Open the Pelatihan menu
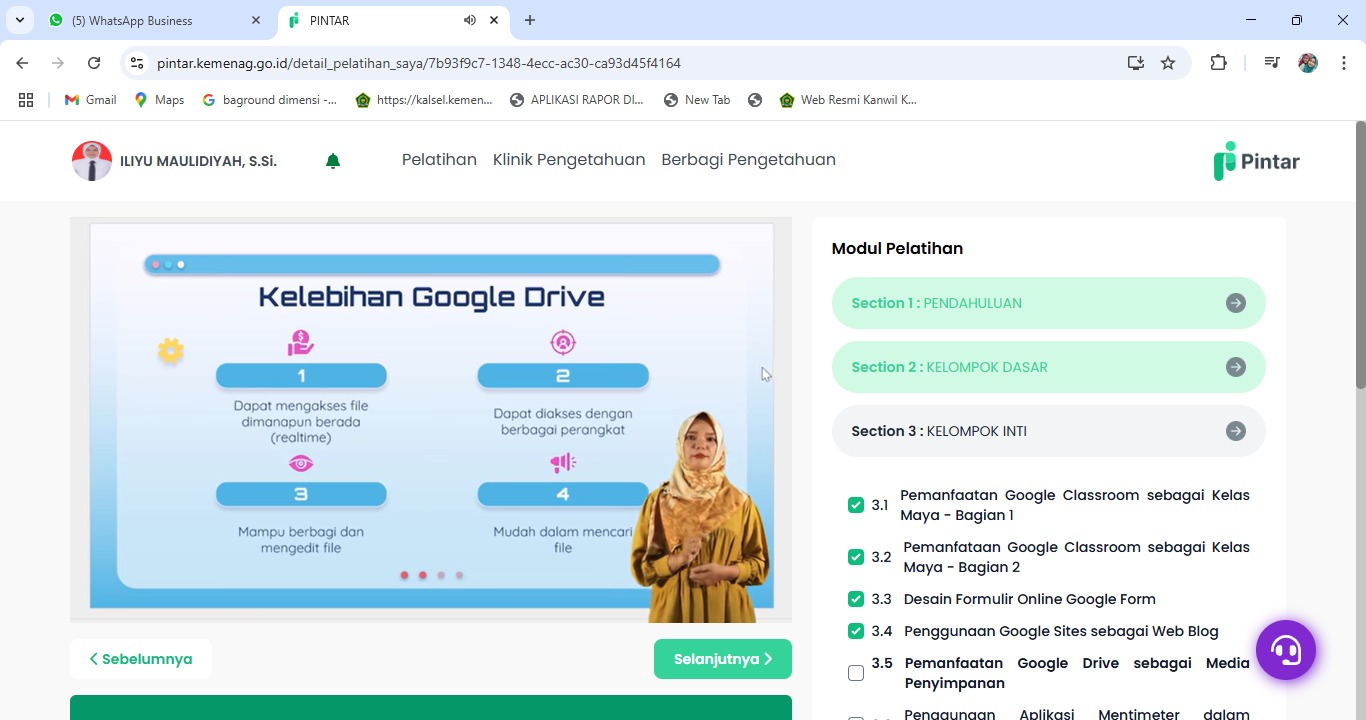 point(439,160)
